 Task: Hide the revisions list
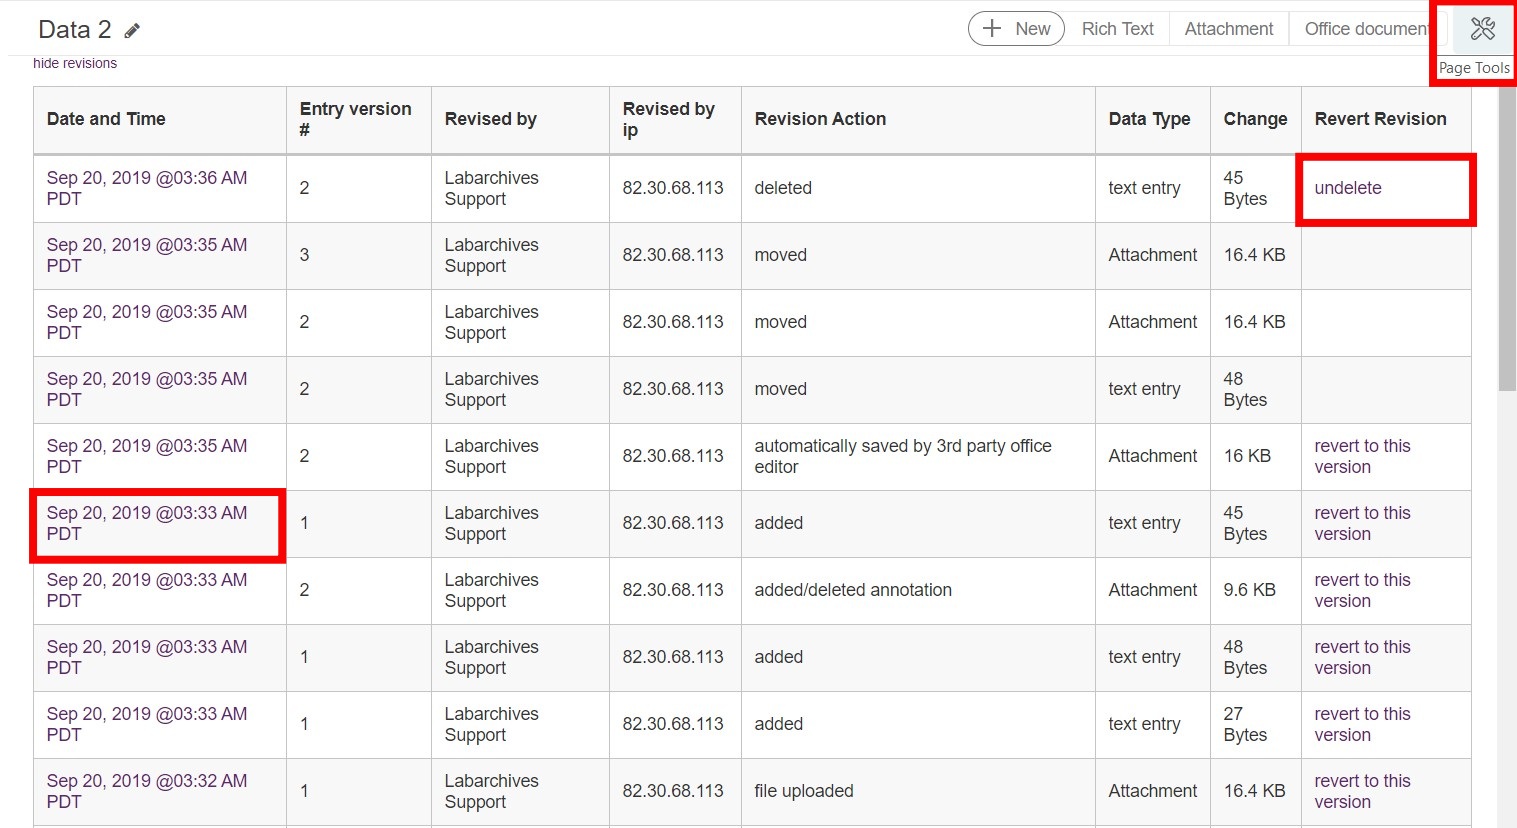click(x=75, y=63)
